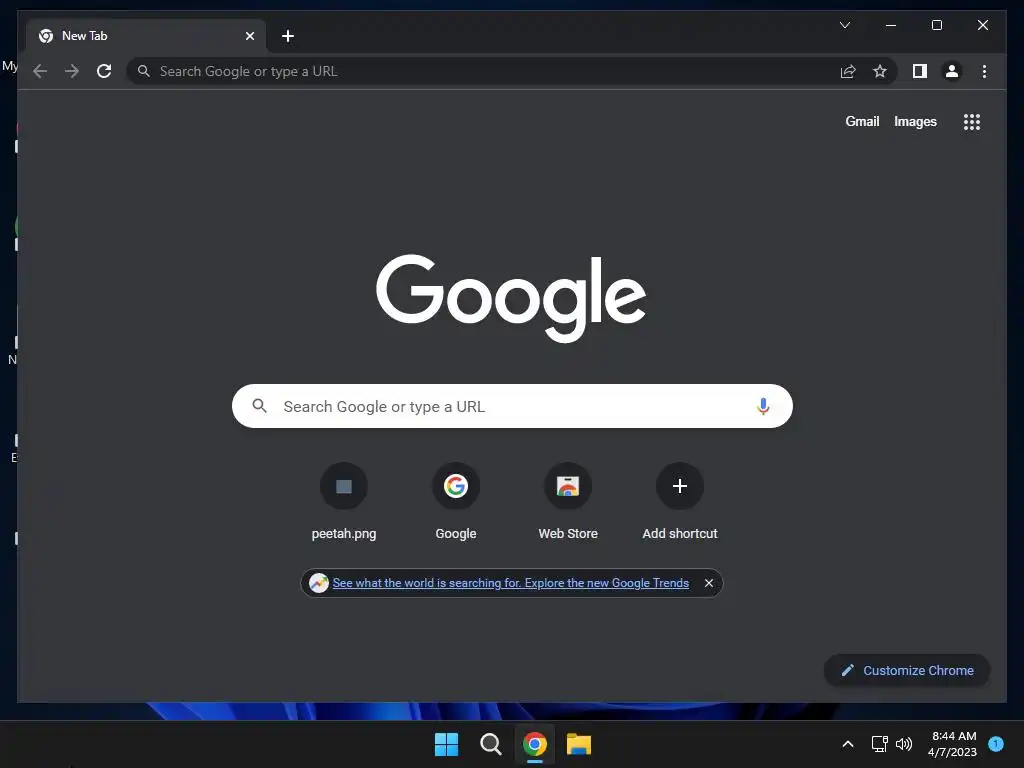Go back using the back arrow
Screen dimensions: 1024x768
[x=40, y=71]
